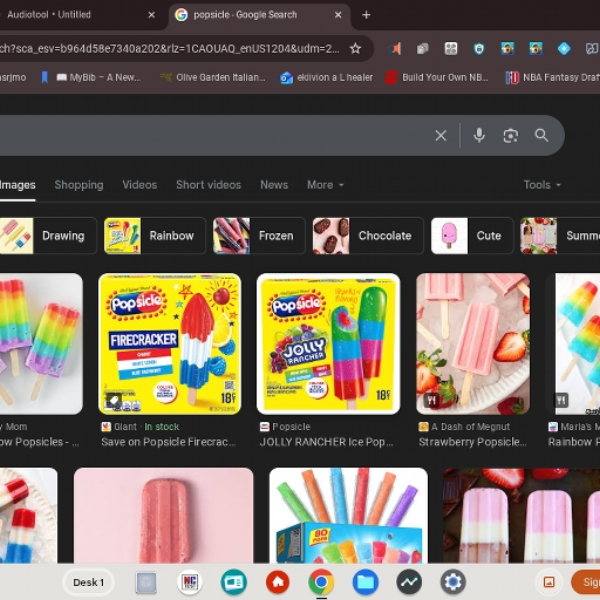Open the Jolly Rancher Popsicle box image
This screenshot has width=600, height=600.
pos(328,344)
